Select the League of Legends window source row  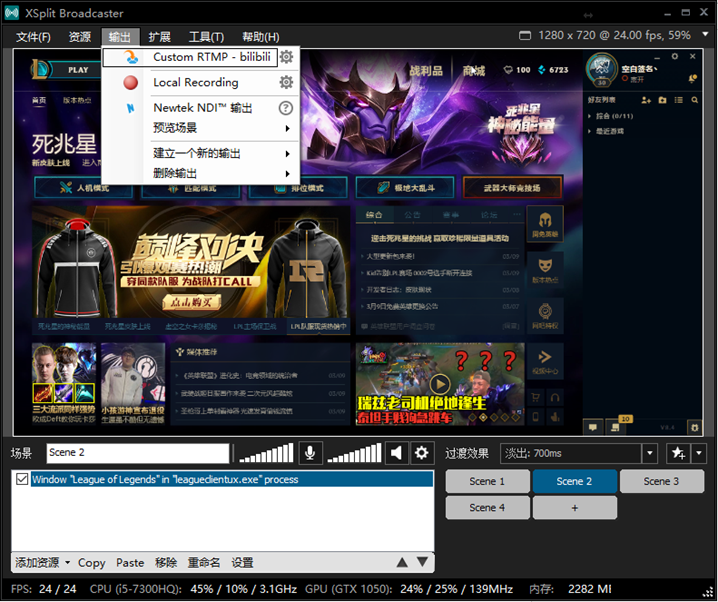(232, 479)
